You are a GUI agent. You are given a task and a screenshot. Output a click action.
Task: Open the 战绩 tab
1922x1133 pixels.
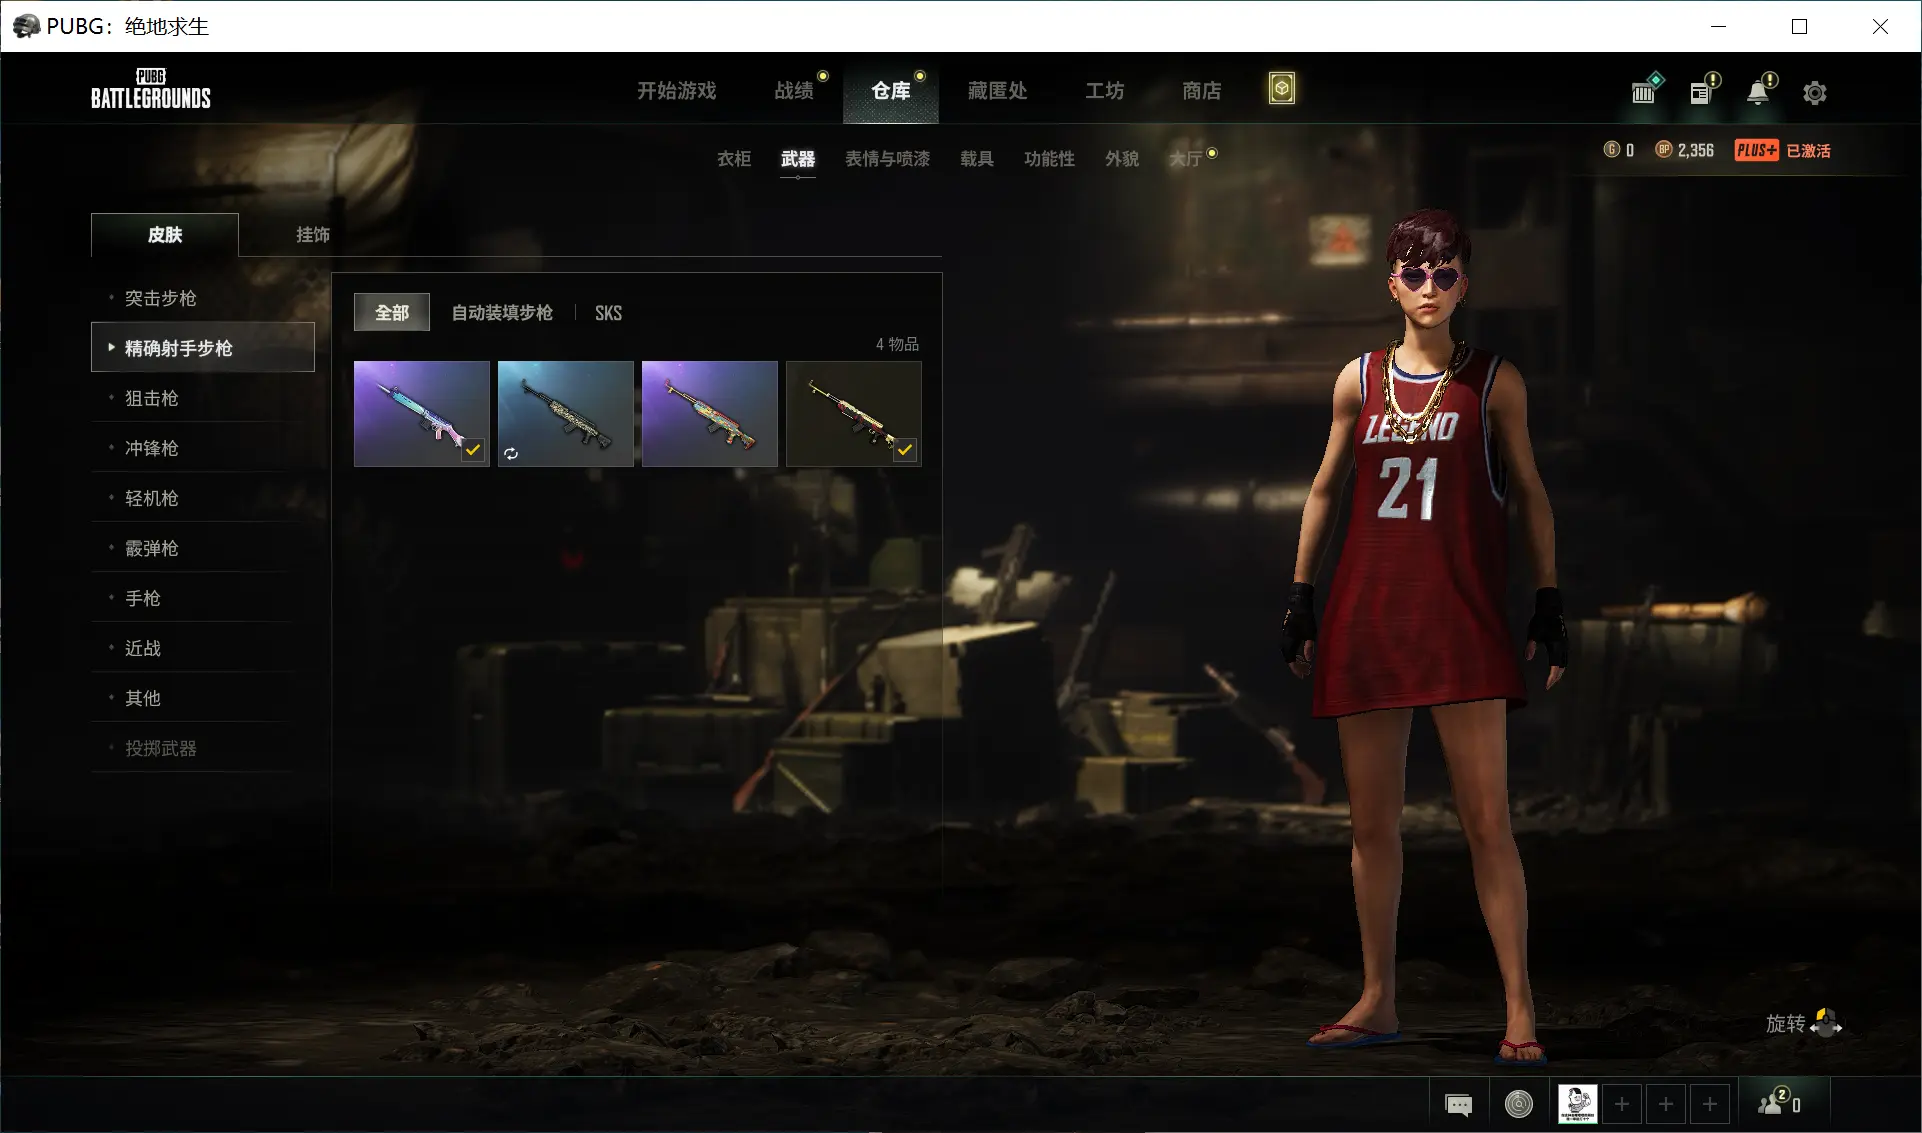pos(794,91)
